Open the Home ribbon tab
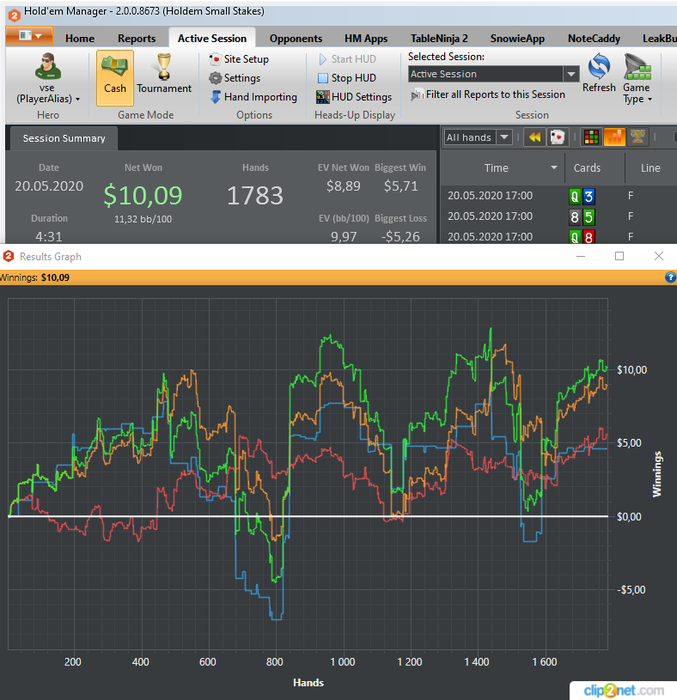677x700 pixels. tap(80, 38)
